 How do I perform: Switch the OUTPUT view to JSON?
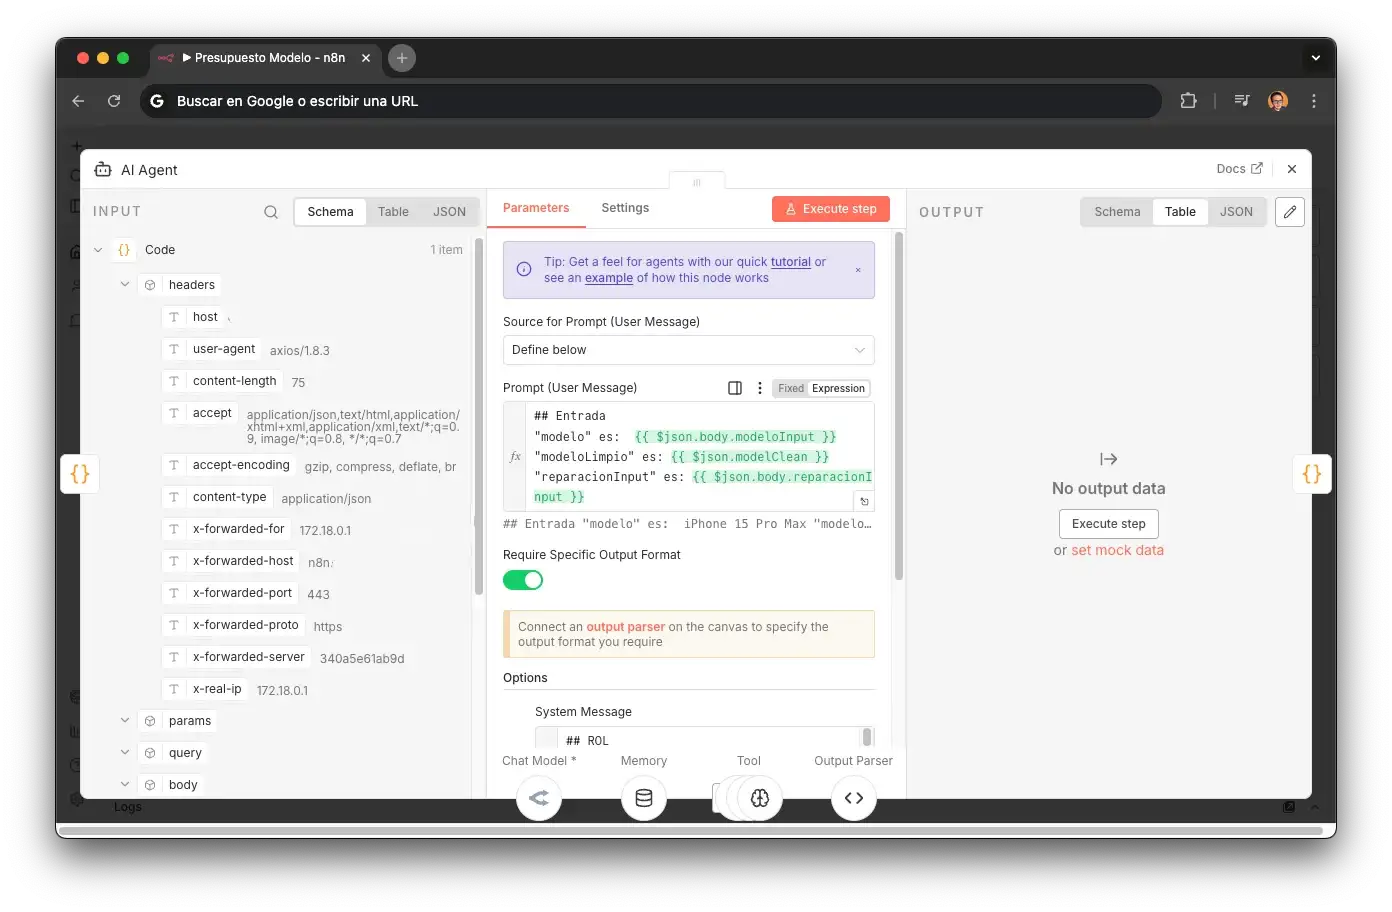(x=1237, y=211)
